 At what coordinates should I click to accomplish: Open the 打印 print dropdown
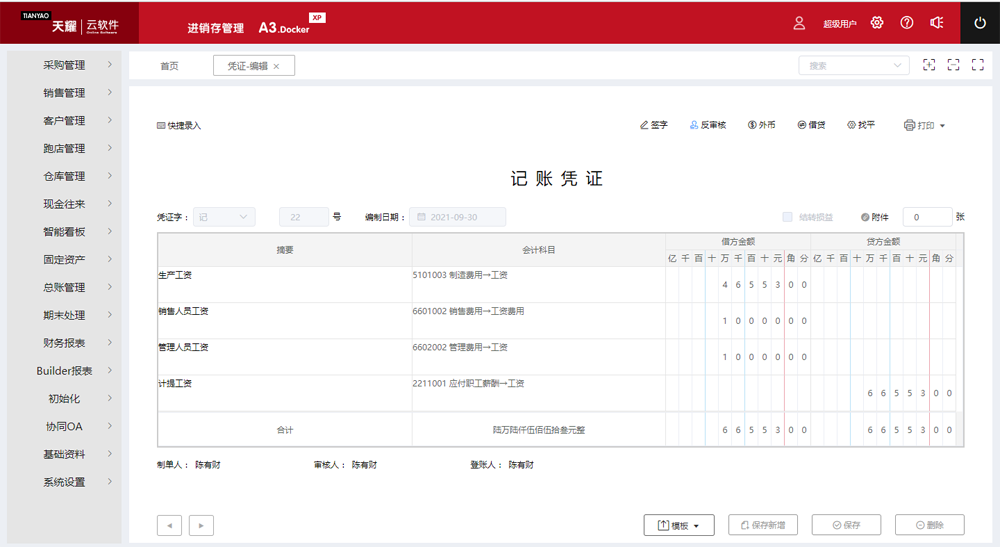pos(924,126)
